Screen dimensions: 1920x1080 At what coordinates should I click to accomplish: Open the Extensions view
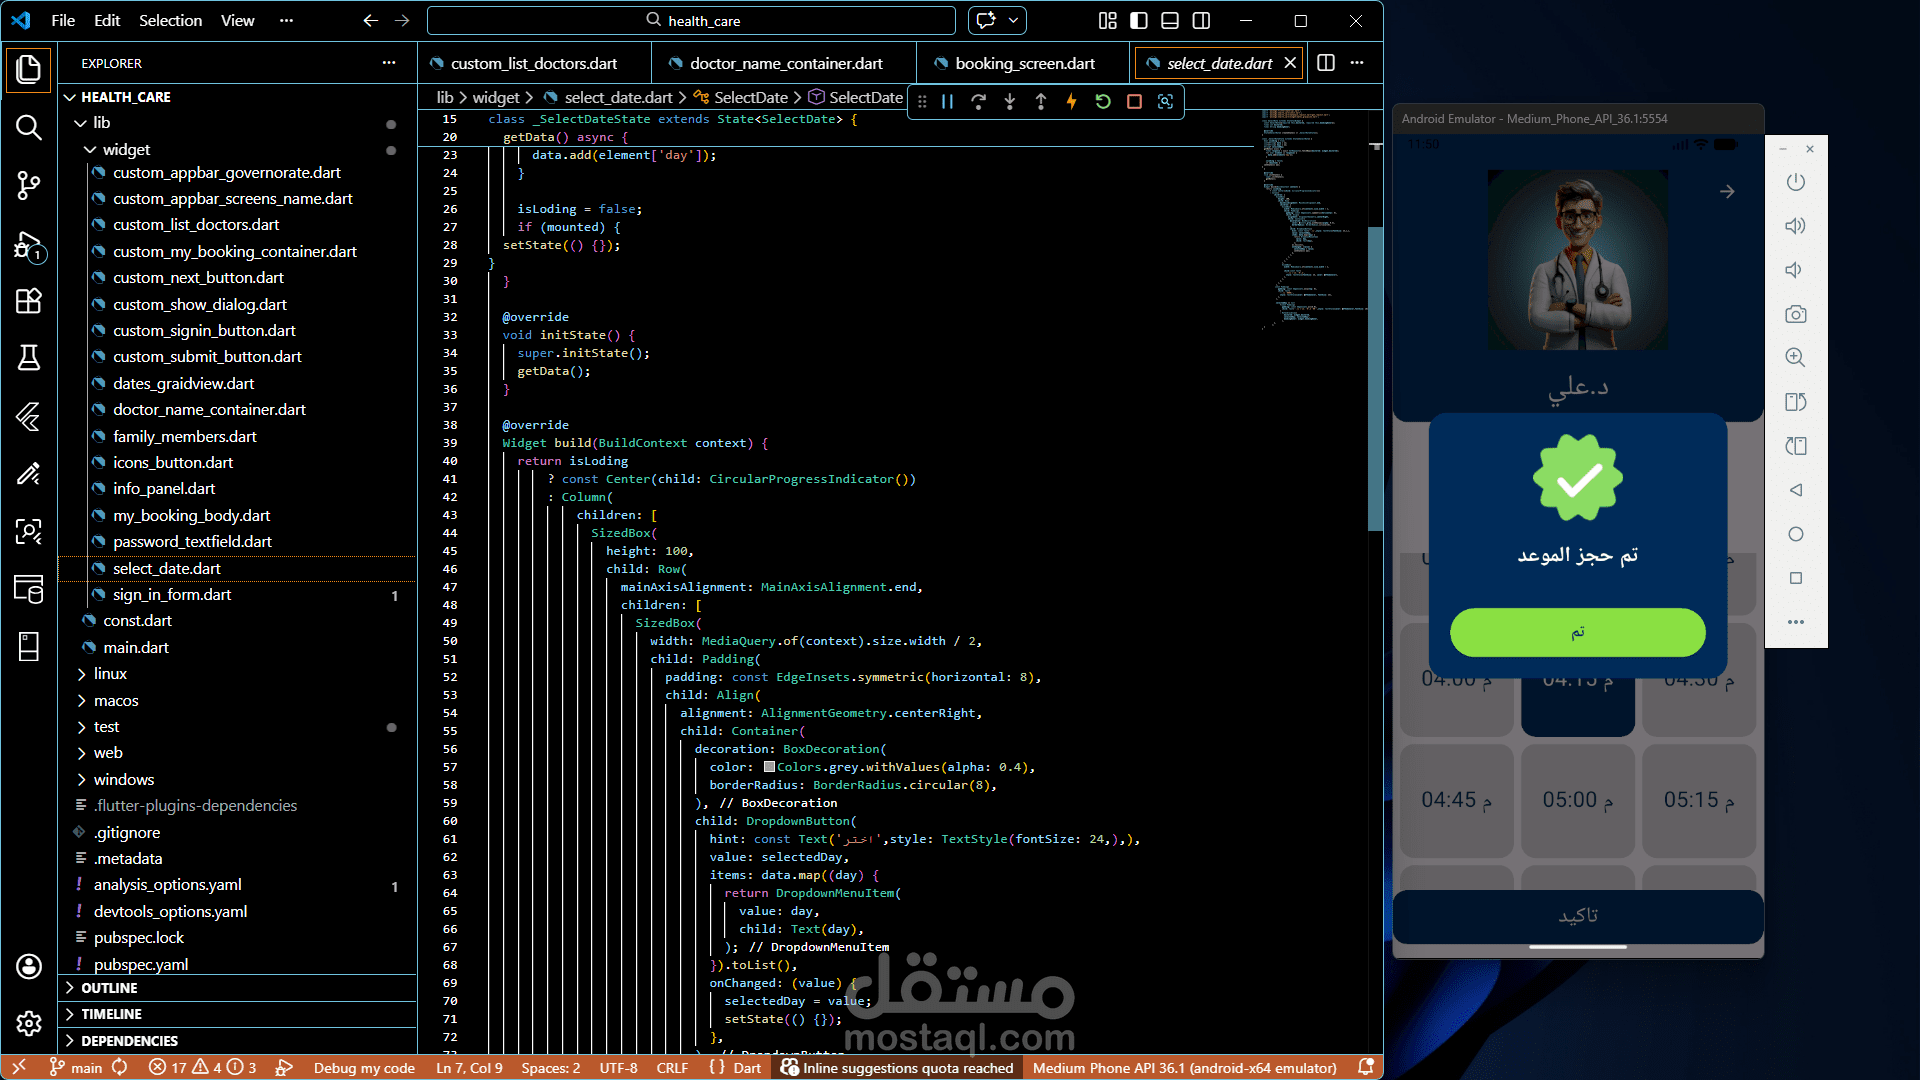point(28,301)
